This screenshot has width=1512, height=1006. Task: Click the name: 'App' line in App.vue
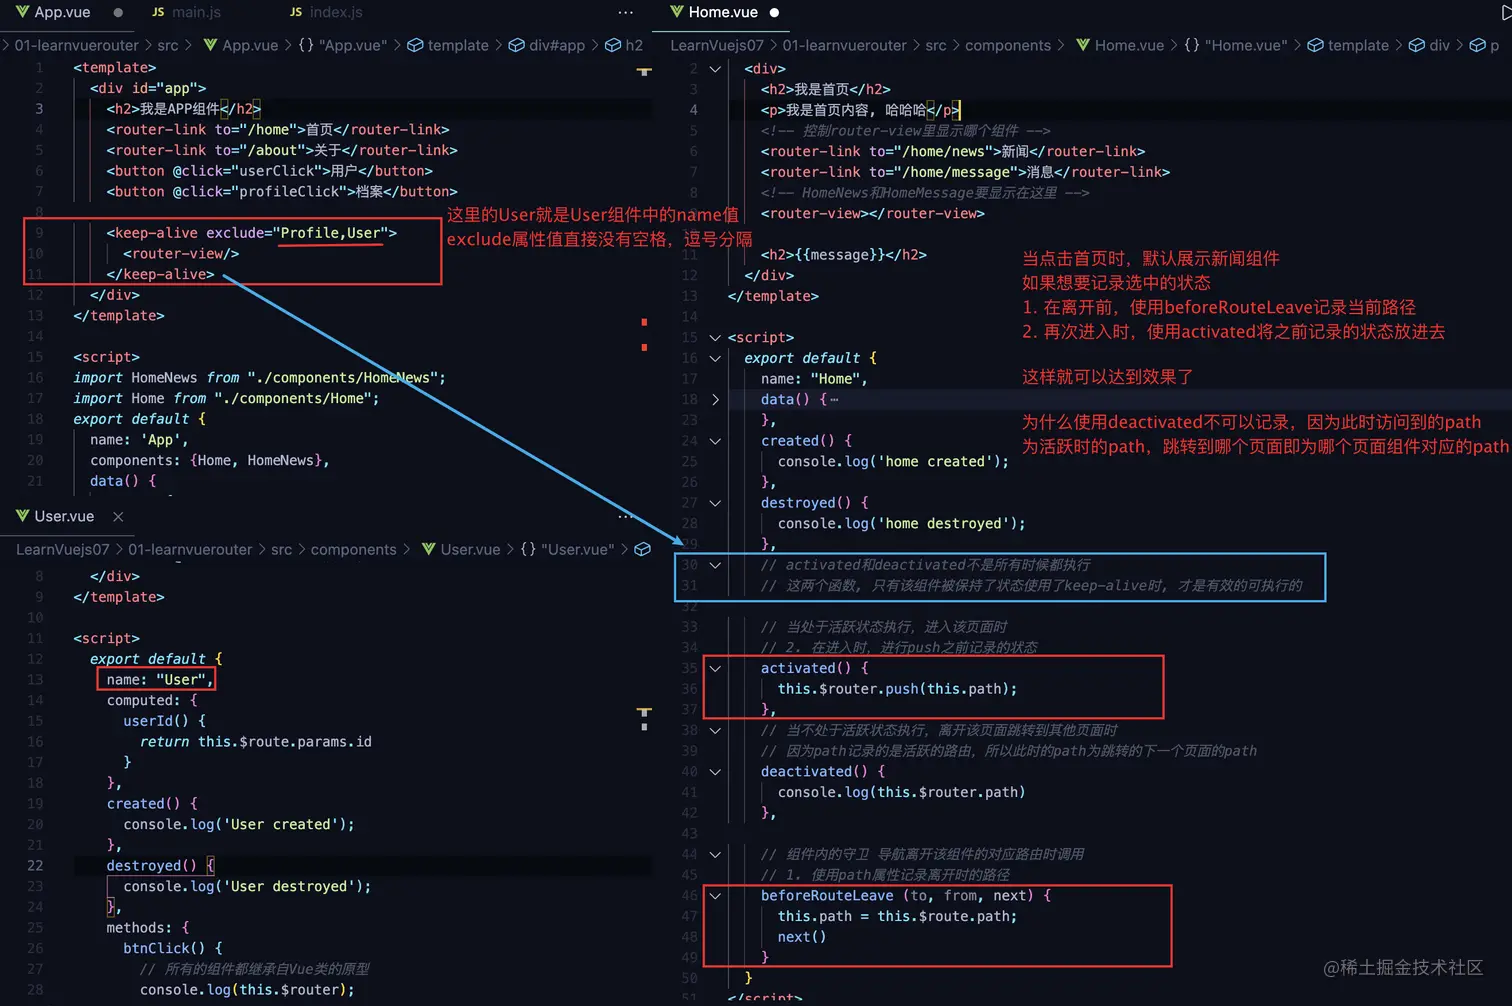point(139,440)
